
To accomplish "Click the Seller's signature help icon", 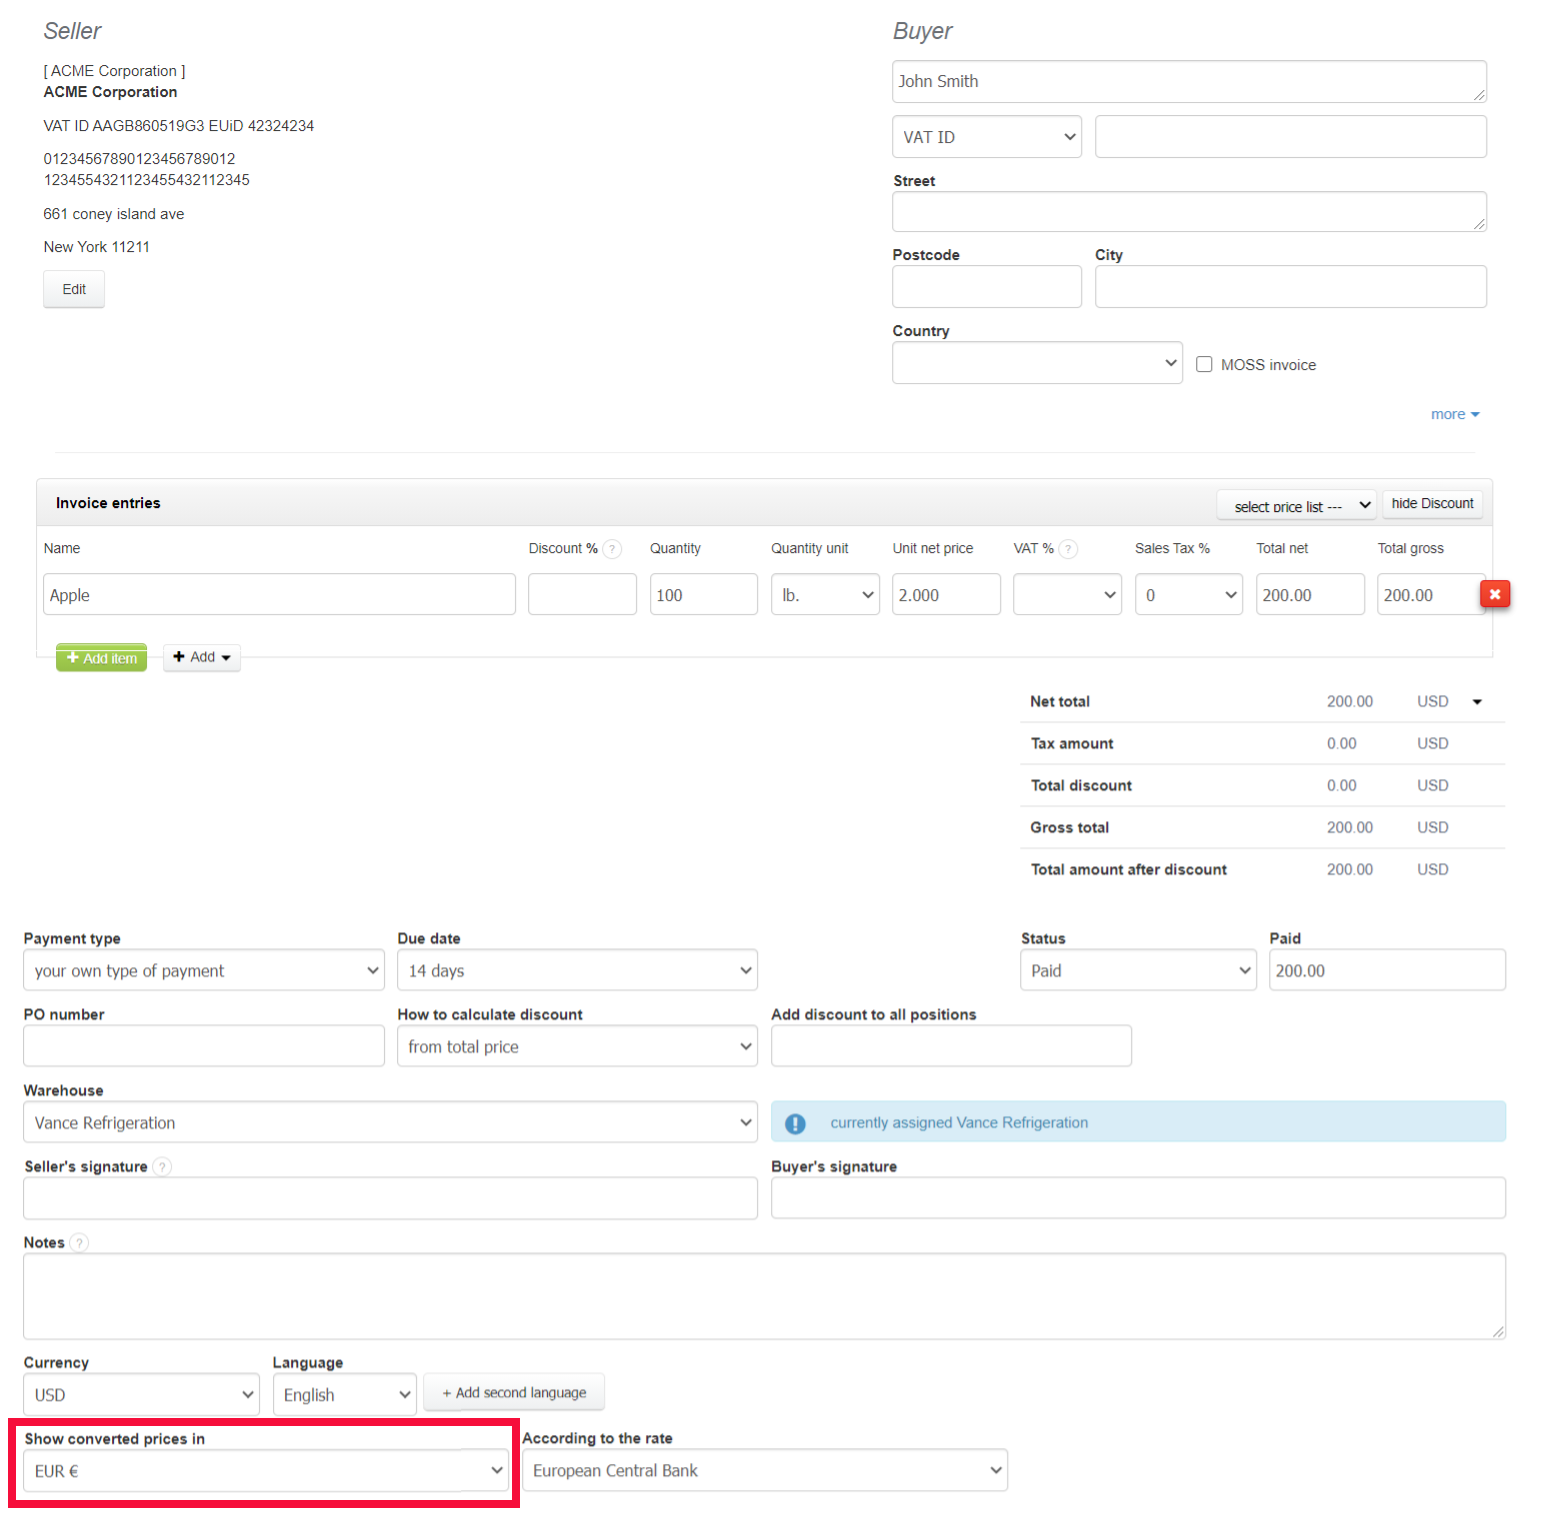I will point(162,1167).
